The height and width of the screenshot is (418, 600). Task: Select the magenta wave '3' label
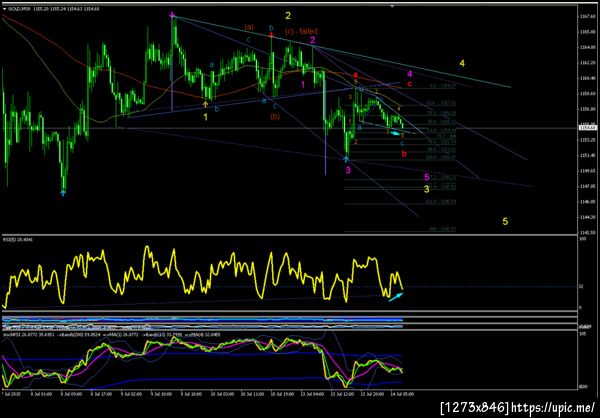coord(348,170)
